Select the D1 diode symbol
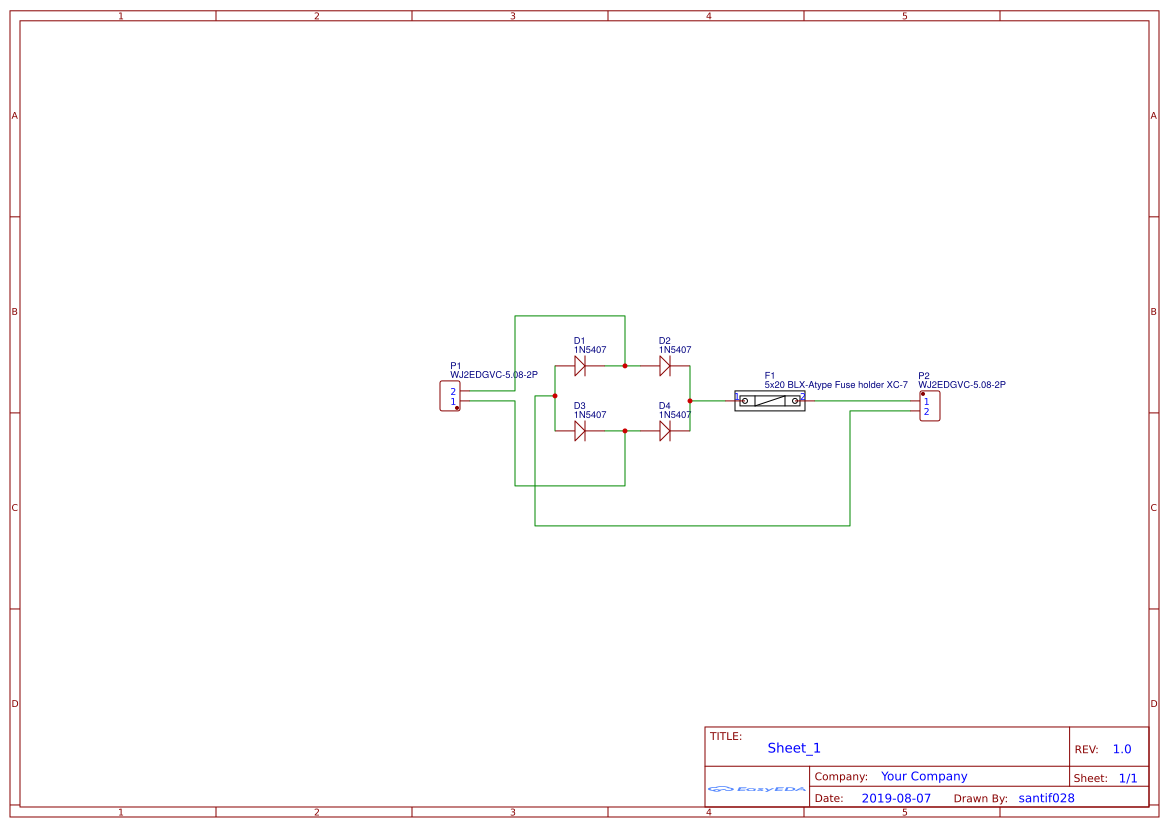Screen dimensions: 1169x827 pyautogui.click(x=580, y=366)
